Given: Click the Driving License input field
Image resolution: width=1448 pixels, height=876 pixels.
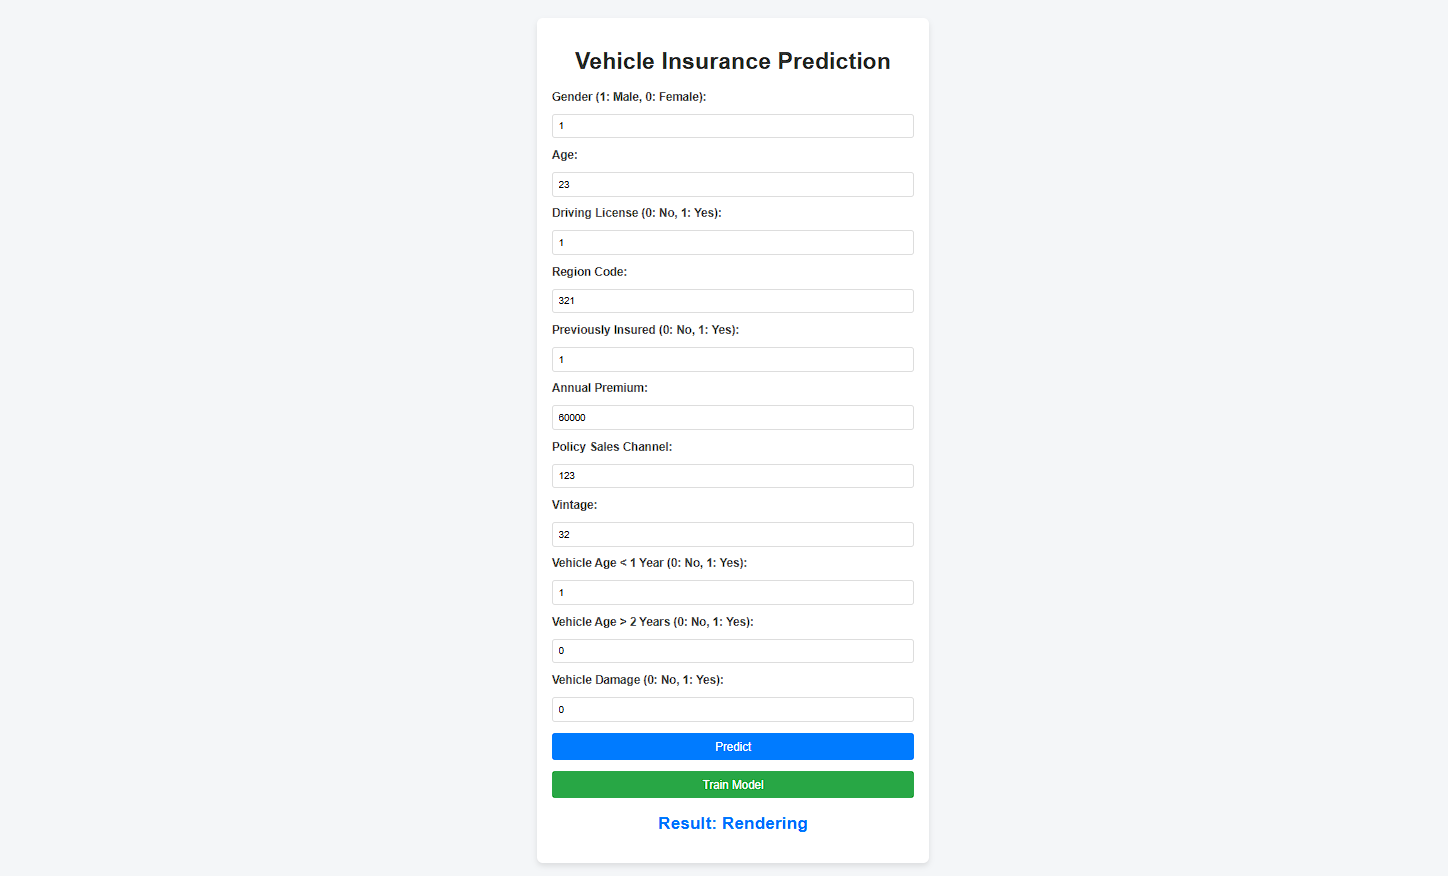Looking at the screenshot, I should tap(732, 242).
